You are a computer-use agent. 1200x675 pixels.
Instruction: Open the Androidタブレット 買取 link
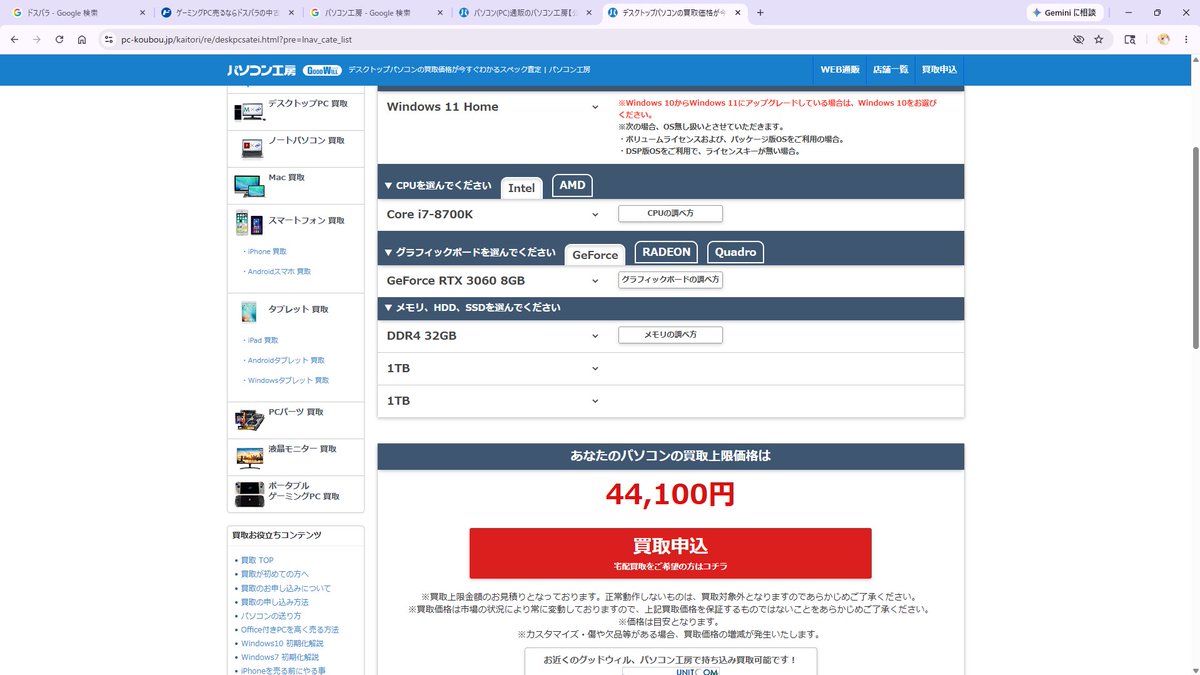[x=284, y=360]
